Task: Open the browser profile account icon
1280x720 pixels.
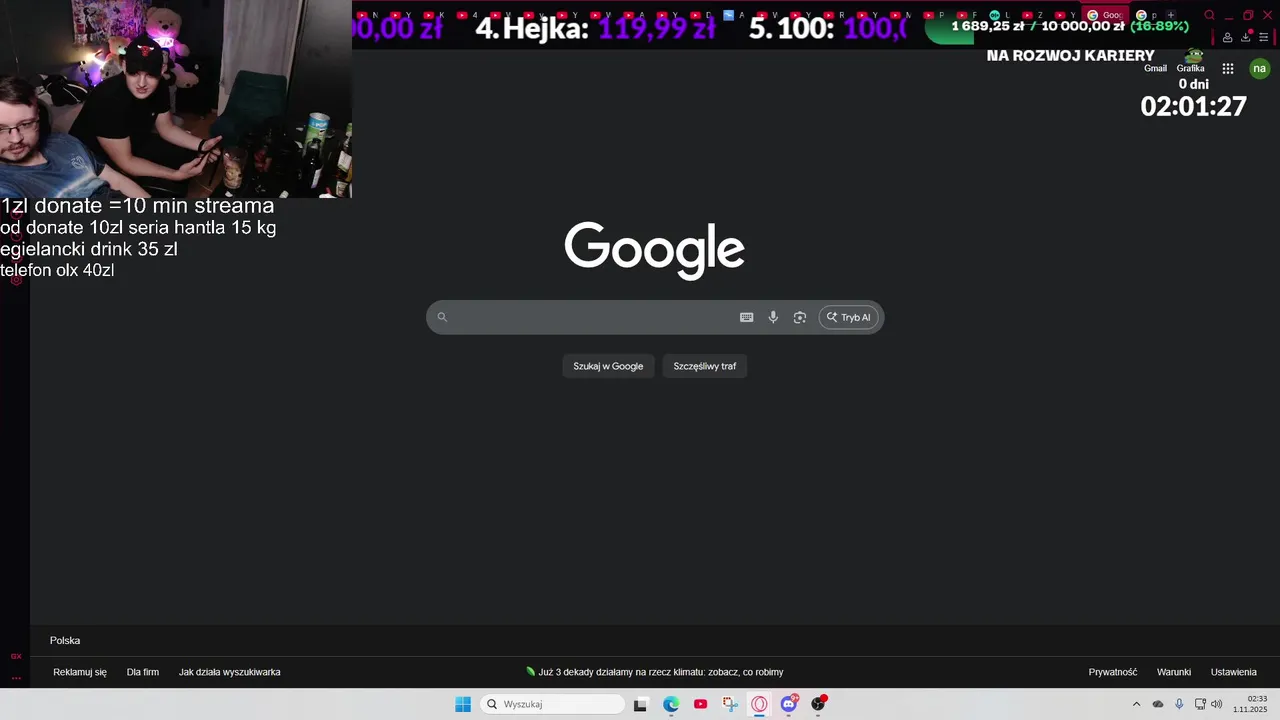Action: (x=1227, y=38)
